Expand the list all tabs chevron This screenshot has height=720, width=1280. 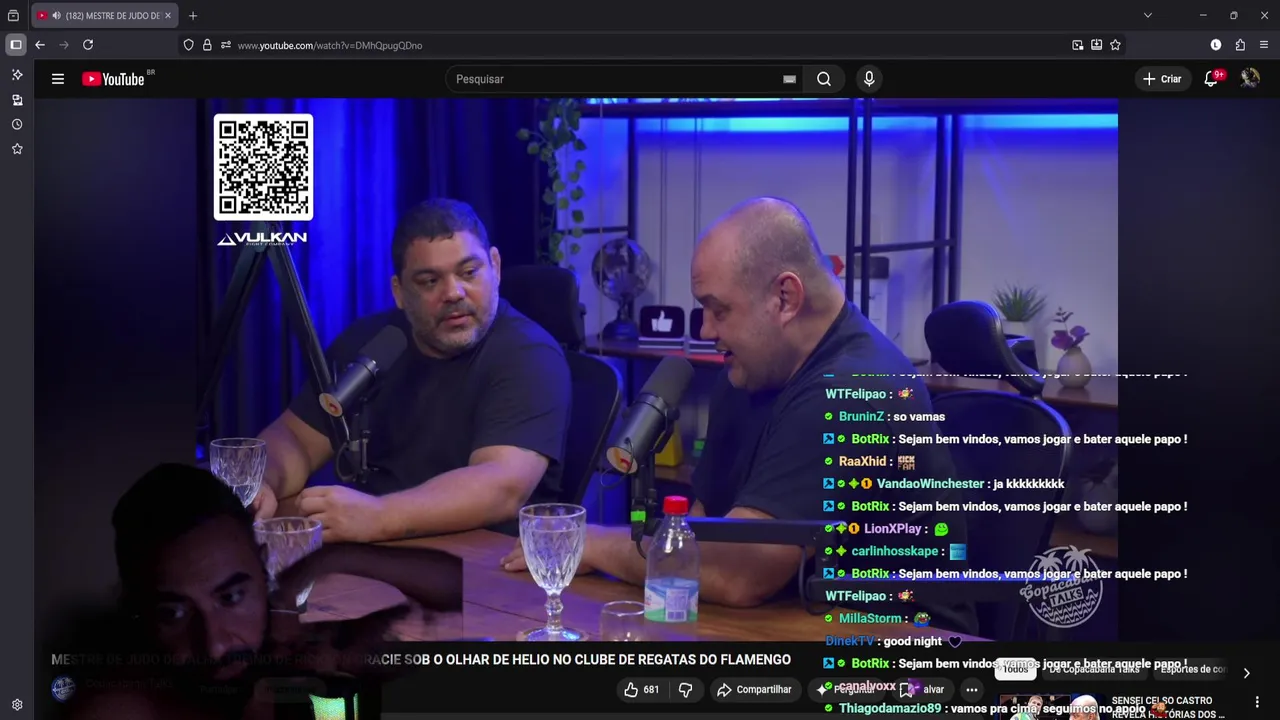click(1148, 15)
